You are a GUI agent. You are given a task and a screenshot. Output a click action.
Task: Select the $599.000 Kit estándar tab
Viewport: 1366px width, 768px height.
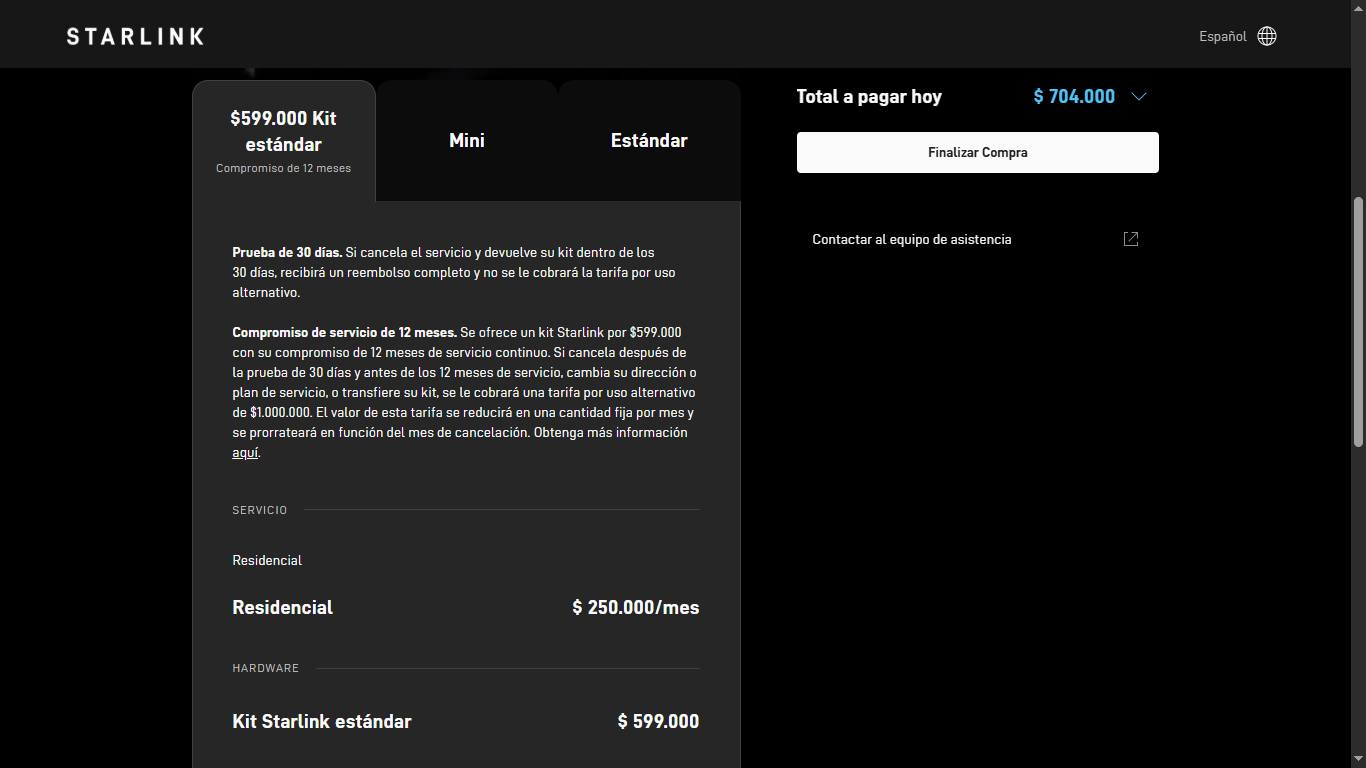(x=284, y=141)
